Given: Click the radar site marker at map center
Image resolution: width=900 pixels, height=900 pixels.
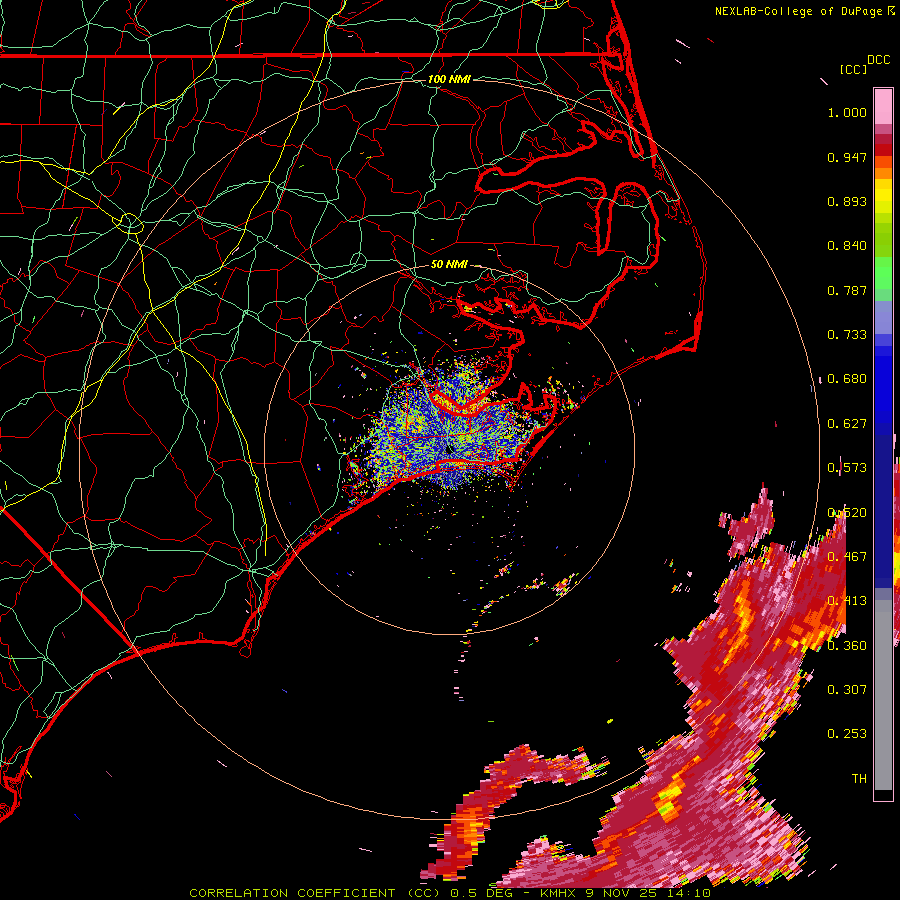Looking at the screenshot, I should point(449,449).
